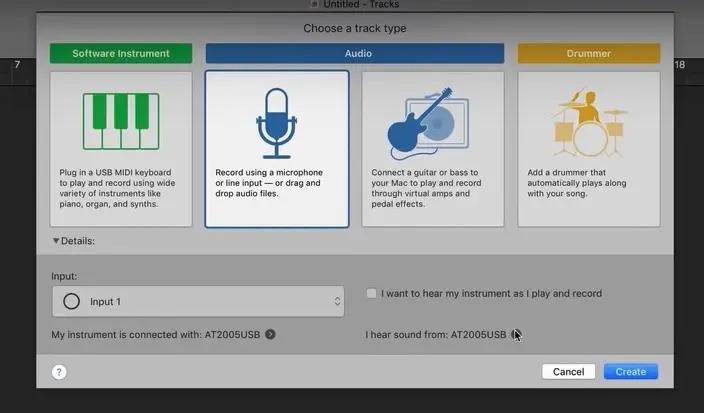Click the Cancel button
The width and height of the screenshot is (704, 413).
pos(568,372)
